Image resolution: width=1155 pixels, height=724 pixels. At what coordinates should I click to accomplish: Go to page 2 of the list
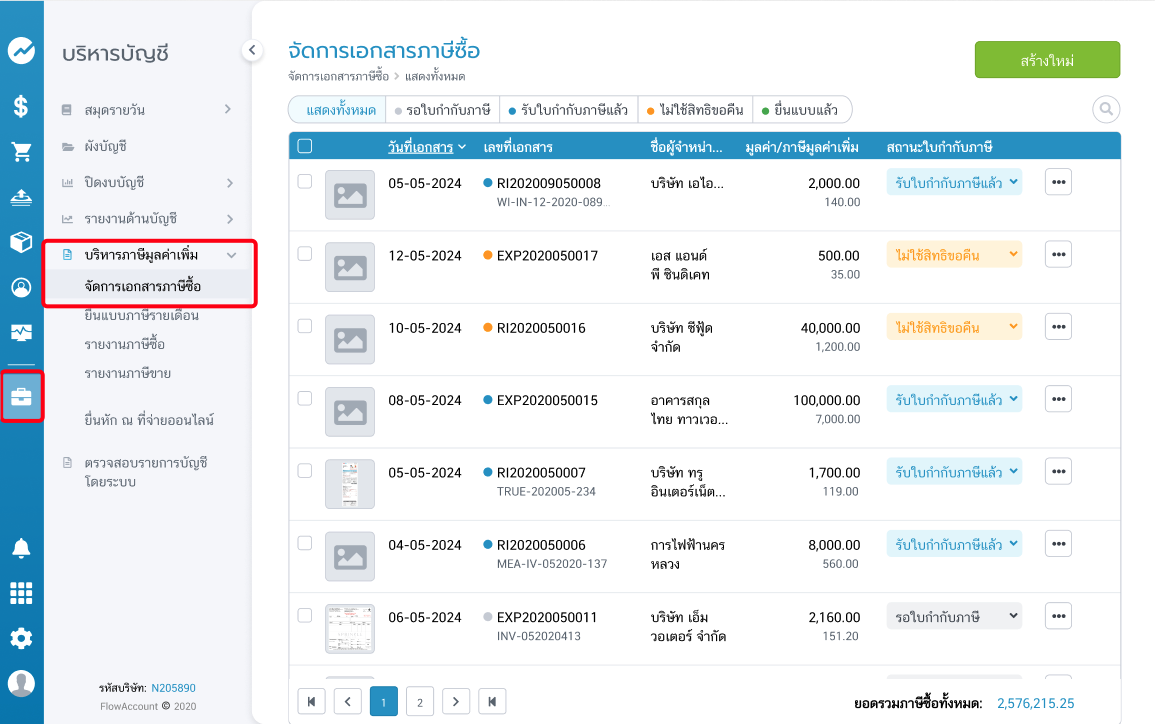click(419, 702)
